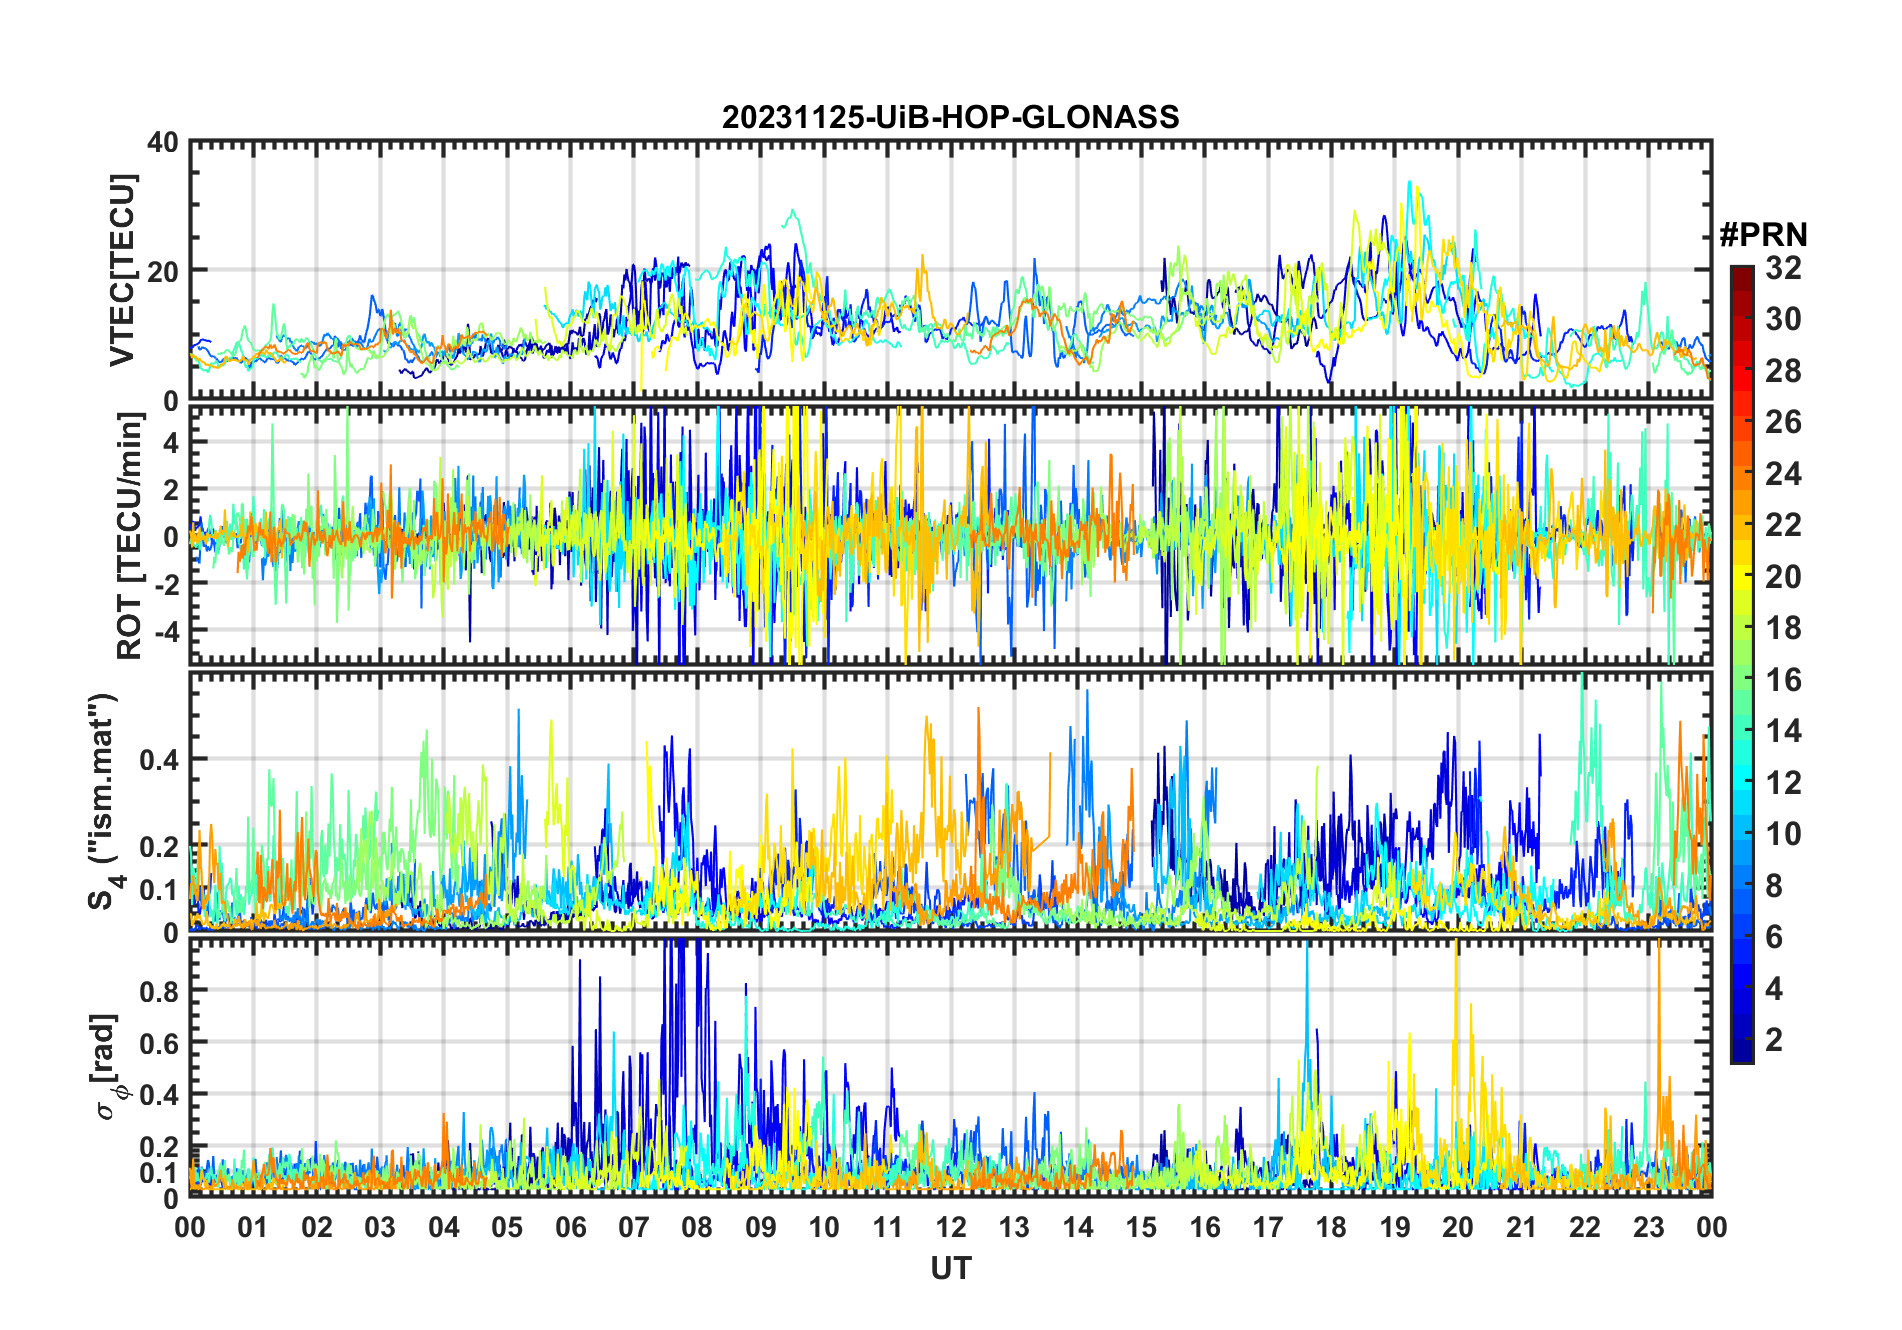
Task: Click the 17 hour tick on the UT axis
Action: [x=1268, y=1227]
